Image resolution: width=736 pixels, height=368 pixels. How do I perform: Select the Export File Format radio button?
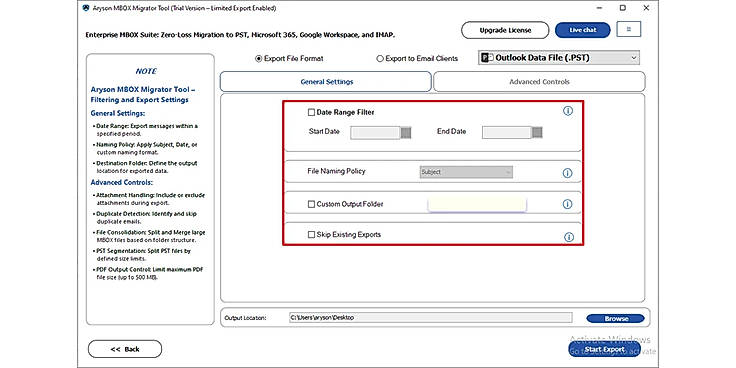[x=258, y=59]
